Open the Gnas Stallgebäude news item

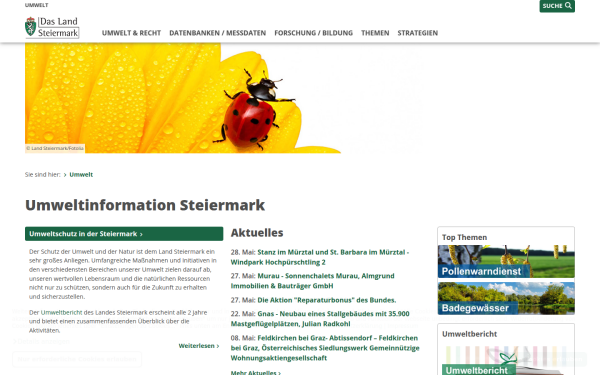[x=320, y=319]
